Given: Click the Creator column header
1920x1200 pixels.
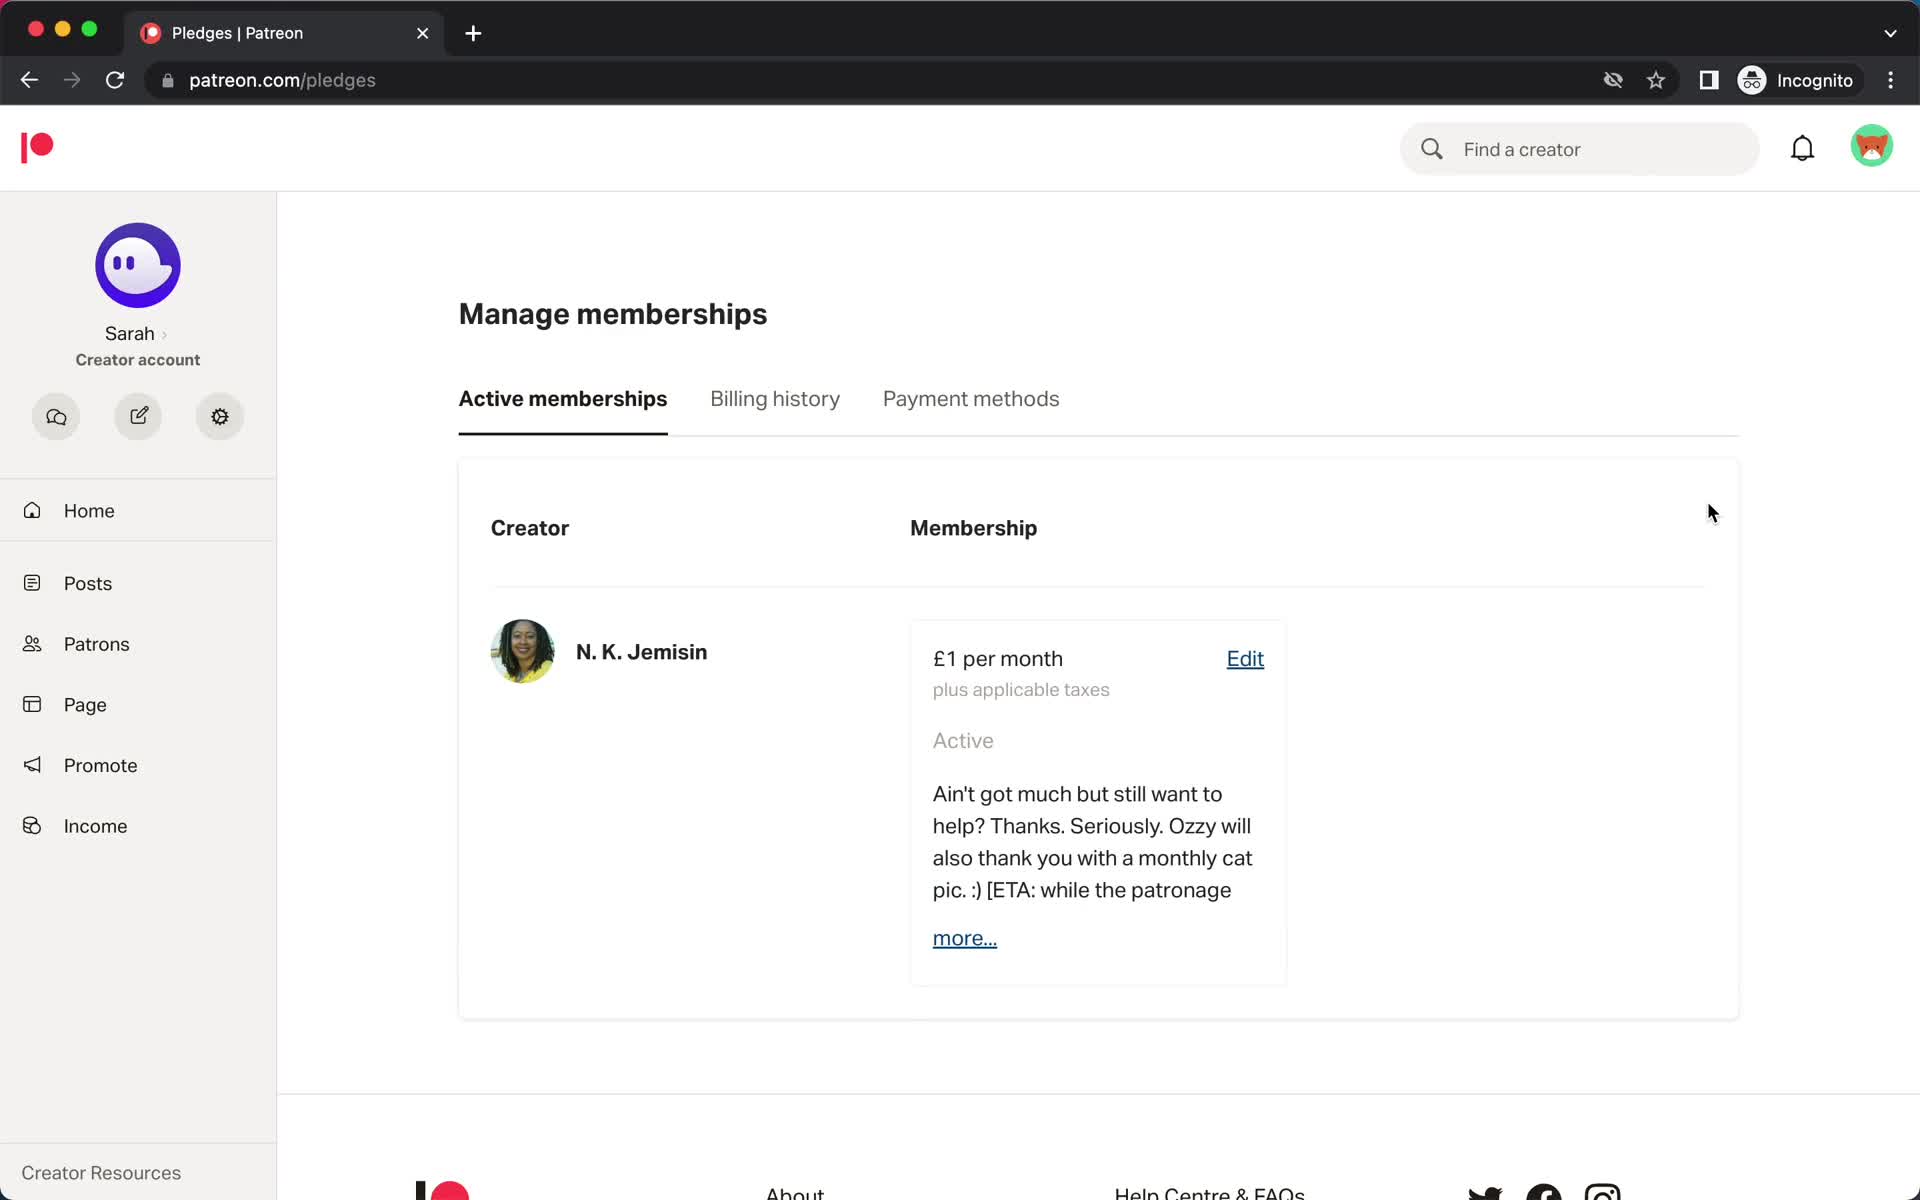Looking at the screenshot, I should pos(529,528).
